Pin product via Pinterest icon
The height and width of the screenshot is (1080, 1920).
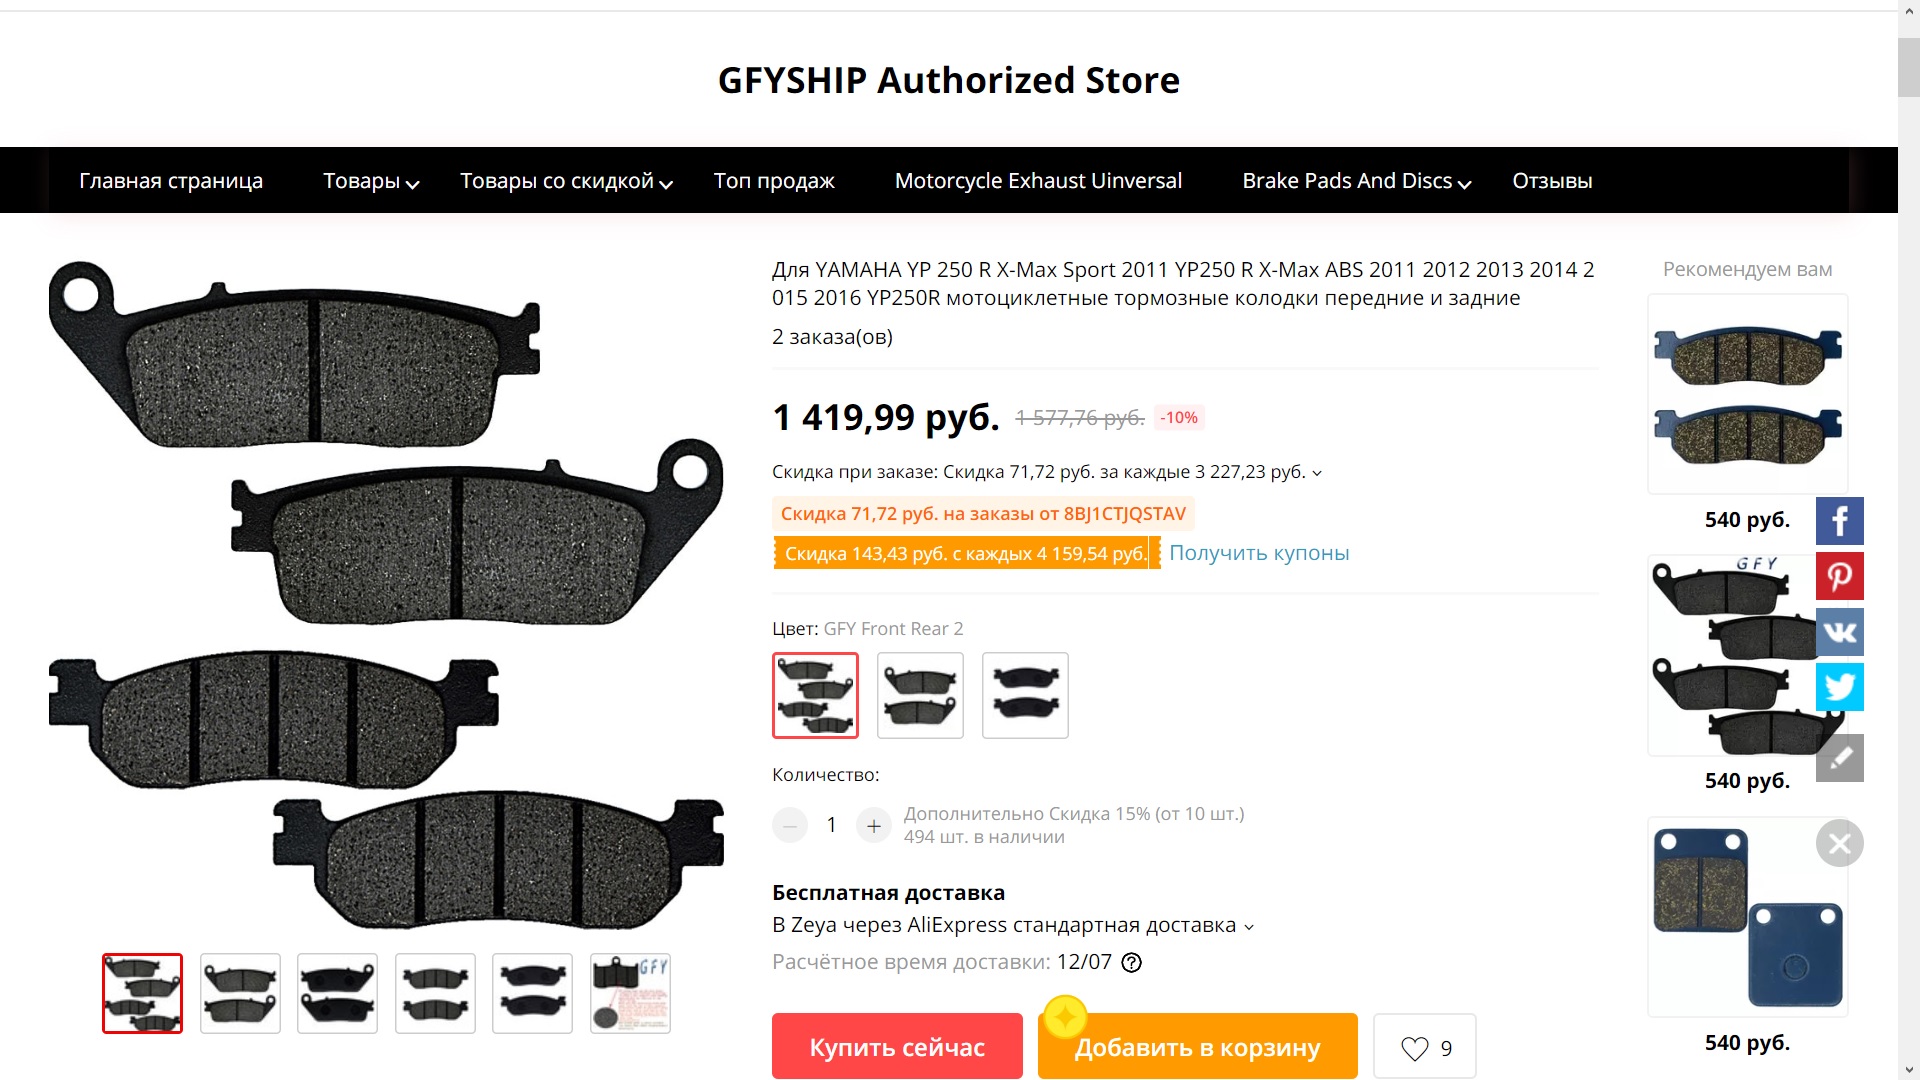click(1839, 576)
